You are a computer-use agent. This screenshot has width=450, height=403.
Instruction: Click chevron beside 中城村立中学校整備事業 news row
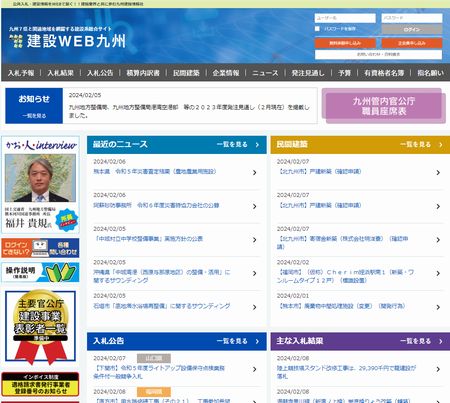point(254,240)
